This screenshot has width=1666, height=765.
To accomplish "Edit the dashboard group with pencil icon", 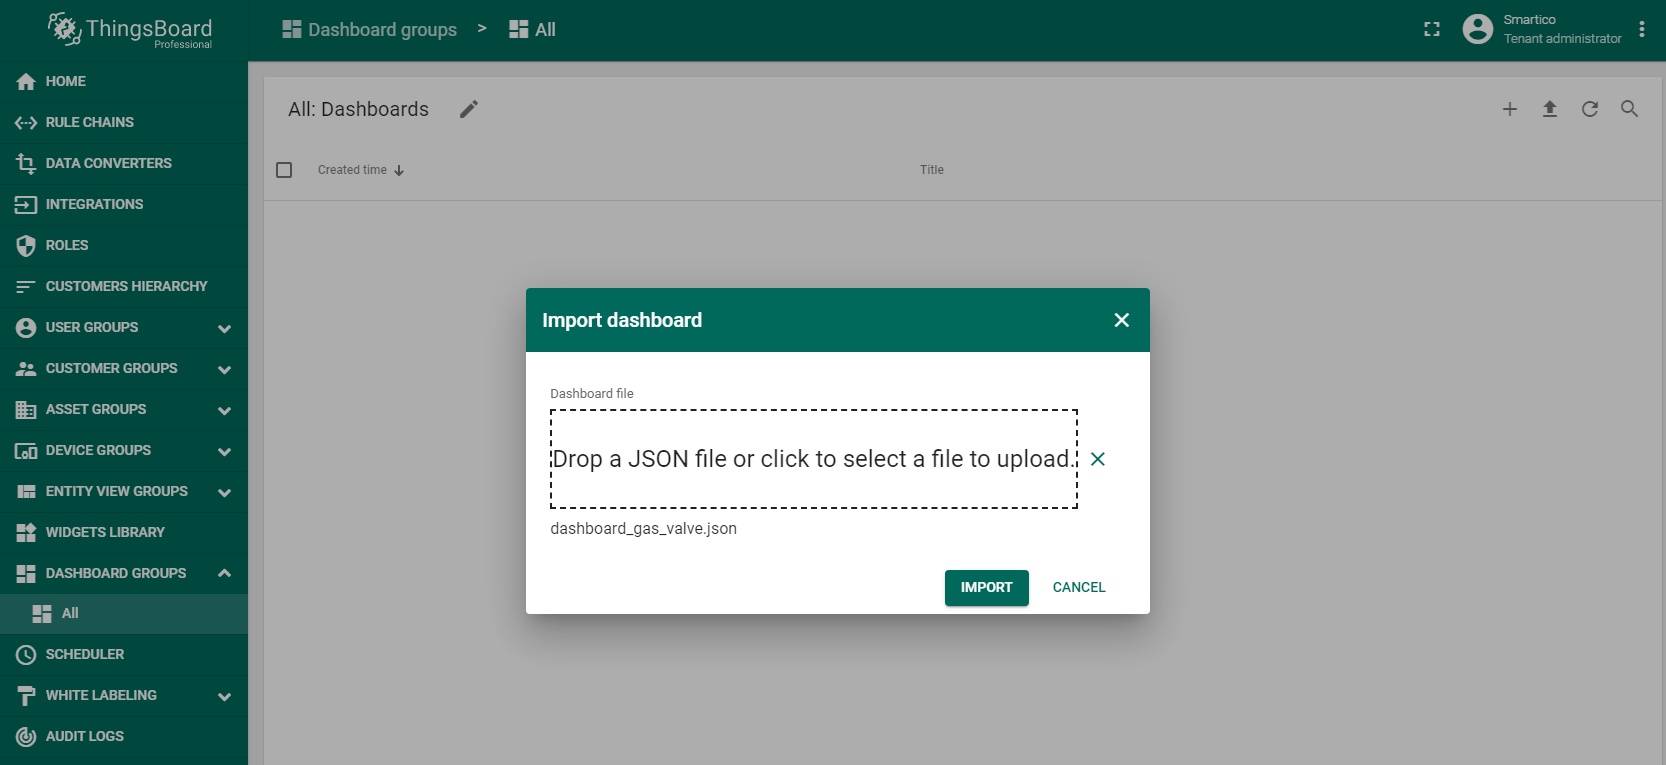I will (x=469, y=109).
